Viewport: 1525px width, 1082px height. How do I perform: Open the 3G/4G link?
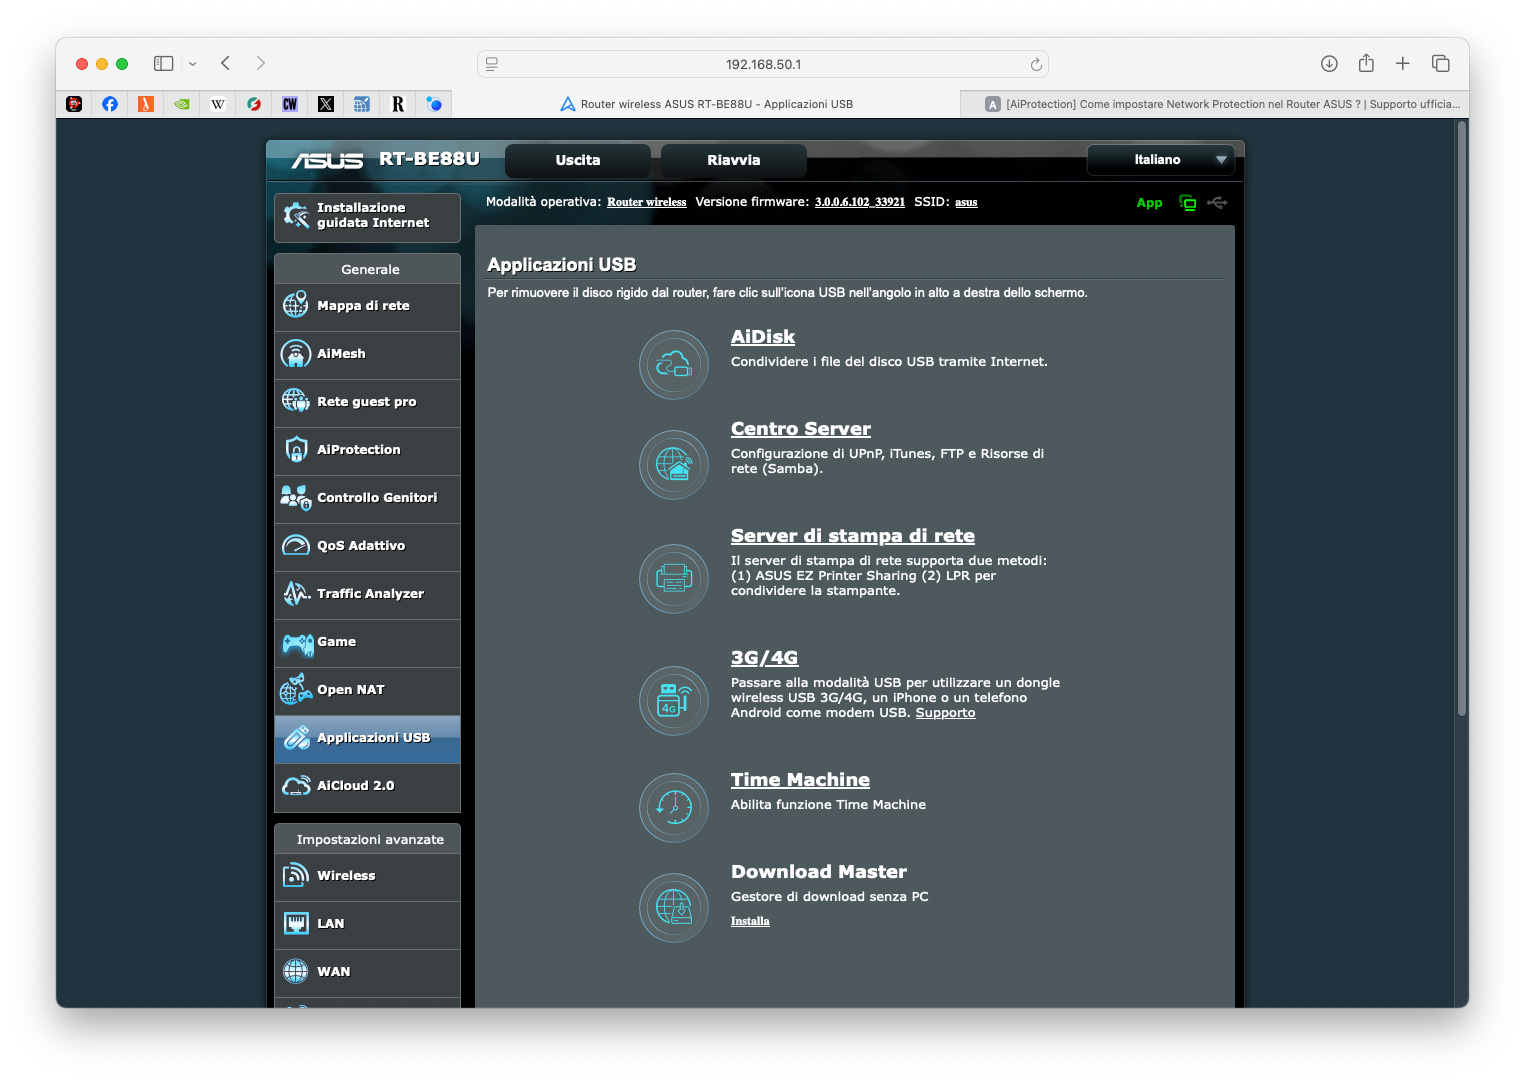pos(765,658)
